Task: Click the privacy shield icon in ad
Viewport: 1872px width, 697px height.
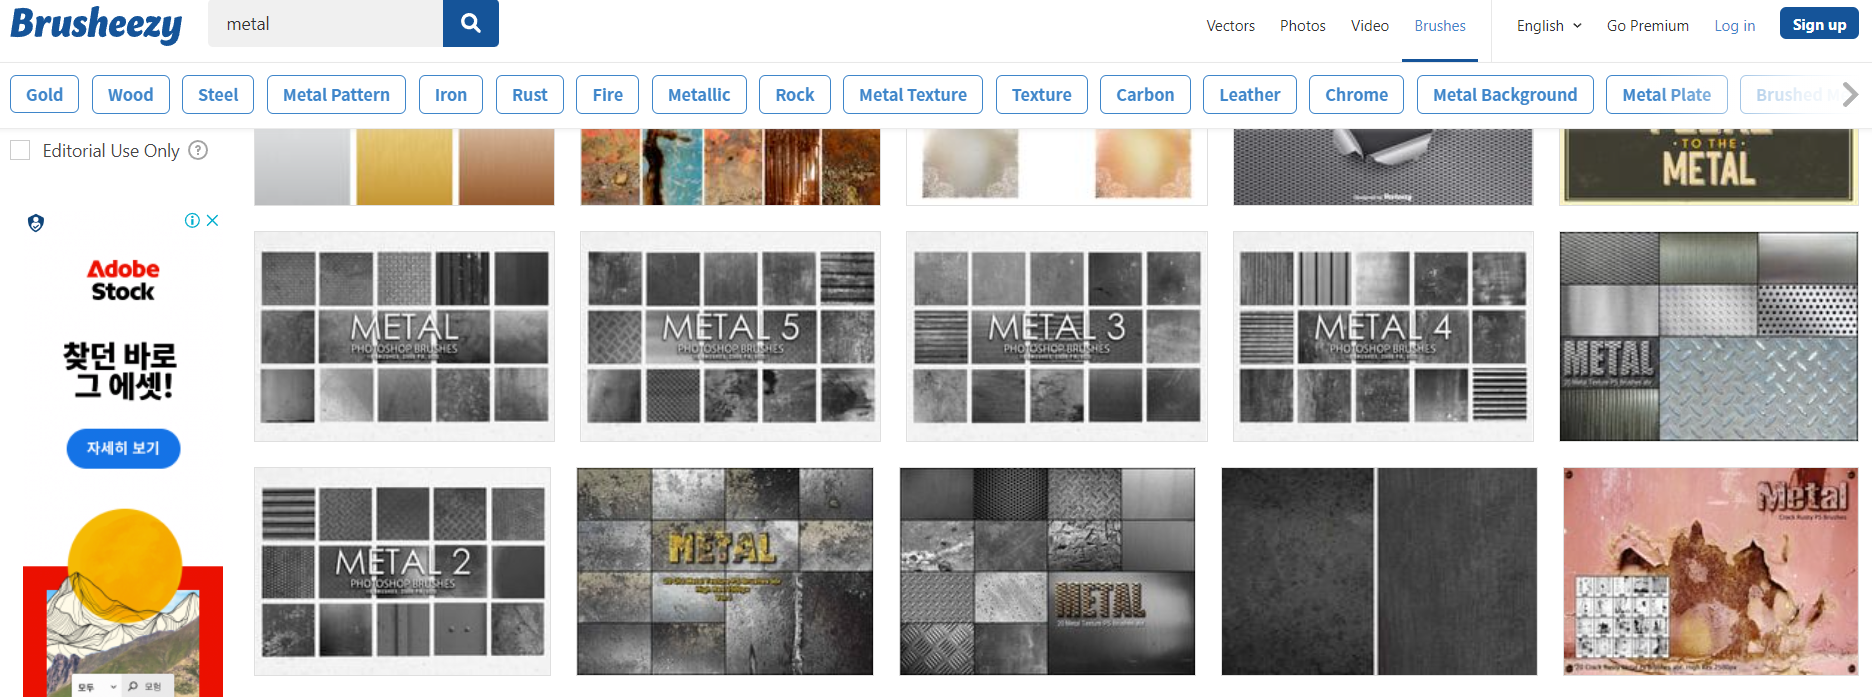Action: [x=36, y=223]
